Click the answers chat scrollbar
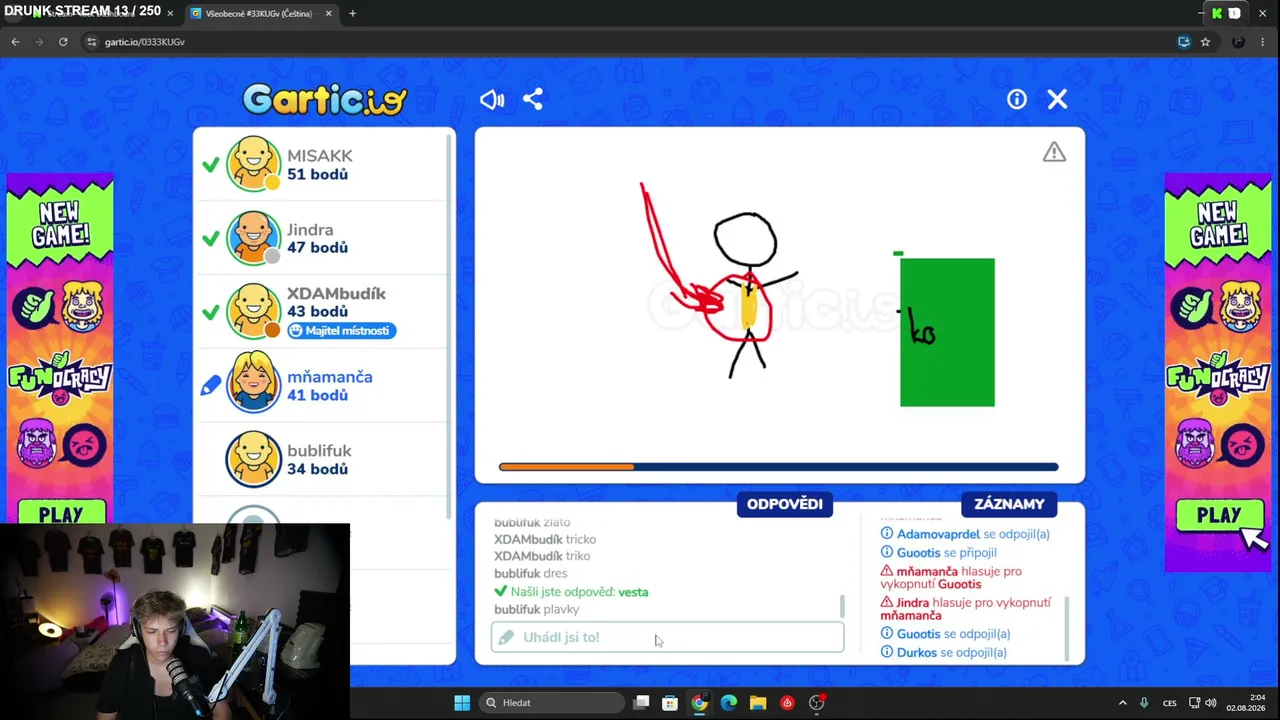 tap(842, 605)
